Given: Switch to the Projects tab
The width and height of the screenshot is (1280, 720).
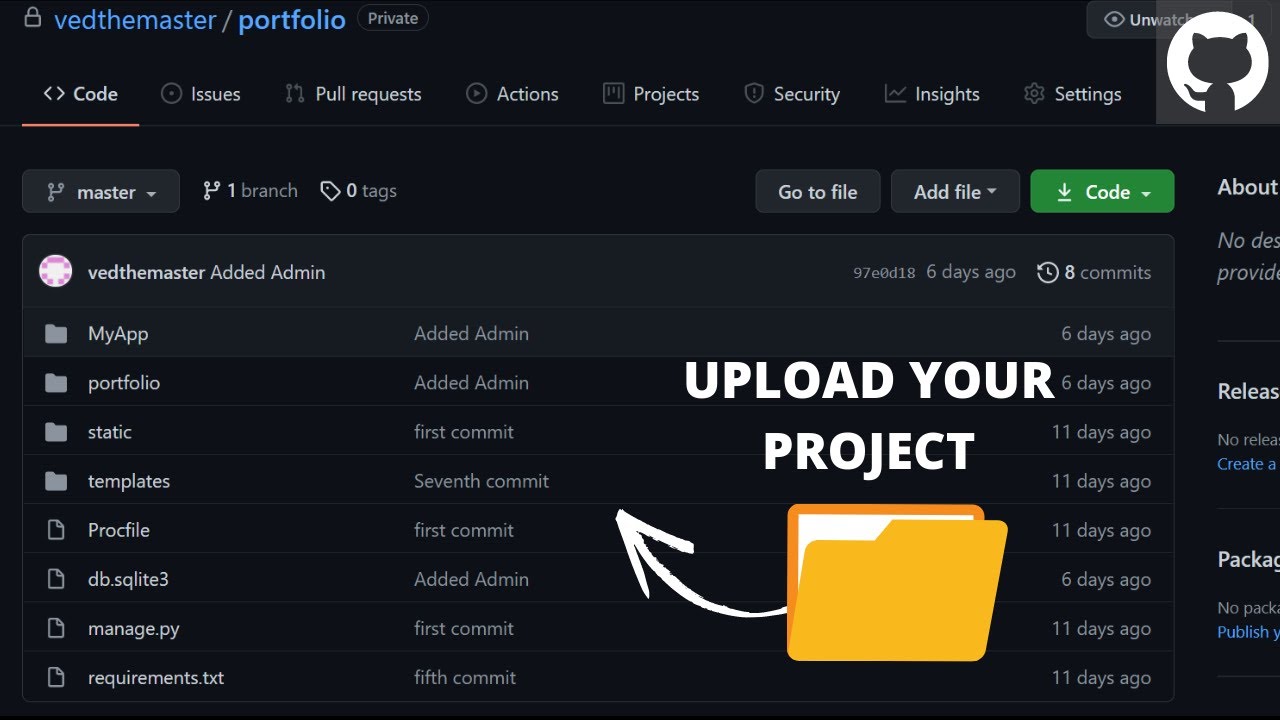Looking at the screenshot, I should click(651, 94).
